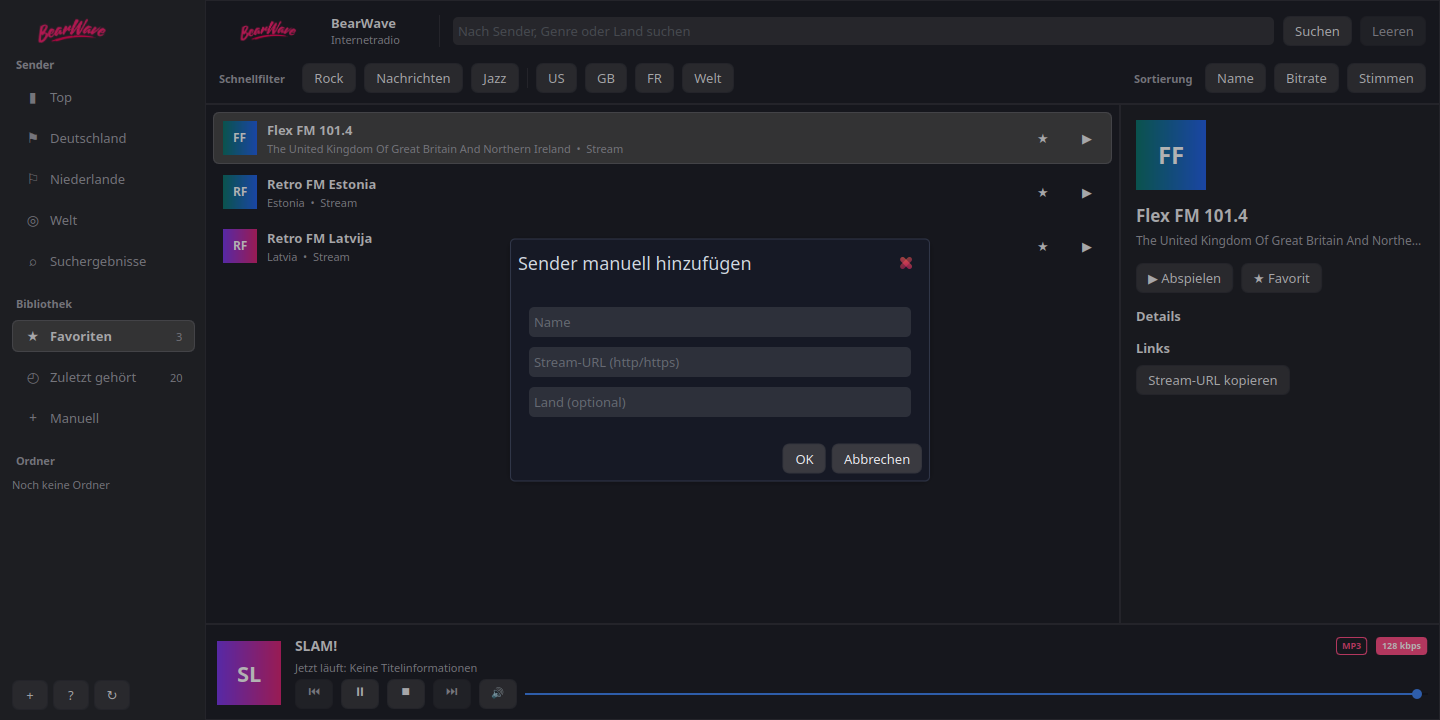1440x720 pixels.
Task: Select Manuell in the sidebar
Action: pyautogui.click(x=103, y=419)
